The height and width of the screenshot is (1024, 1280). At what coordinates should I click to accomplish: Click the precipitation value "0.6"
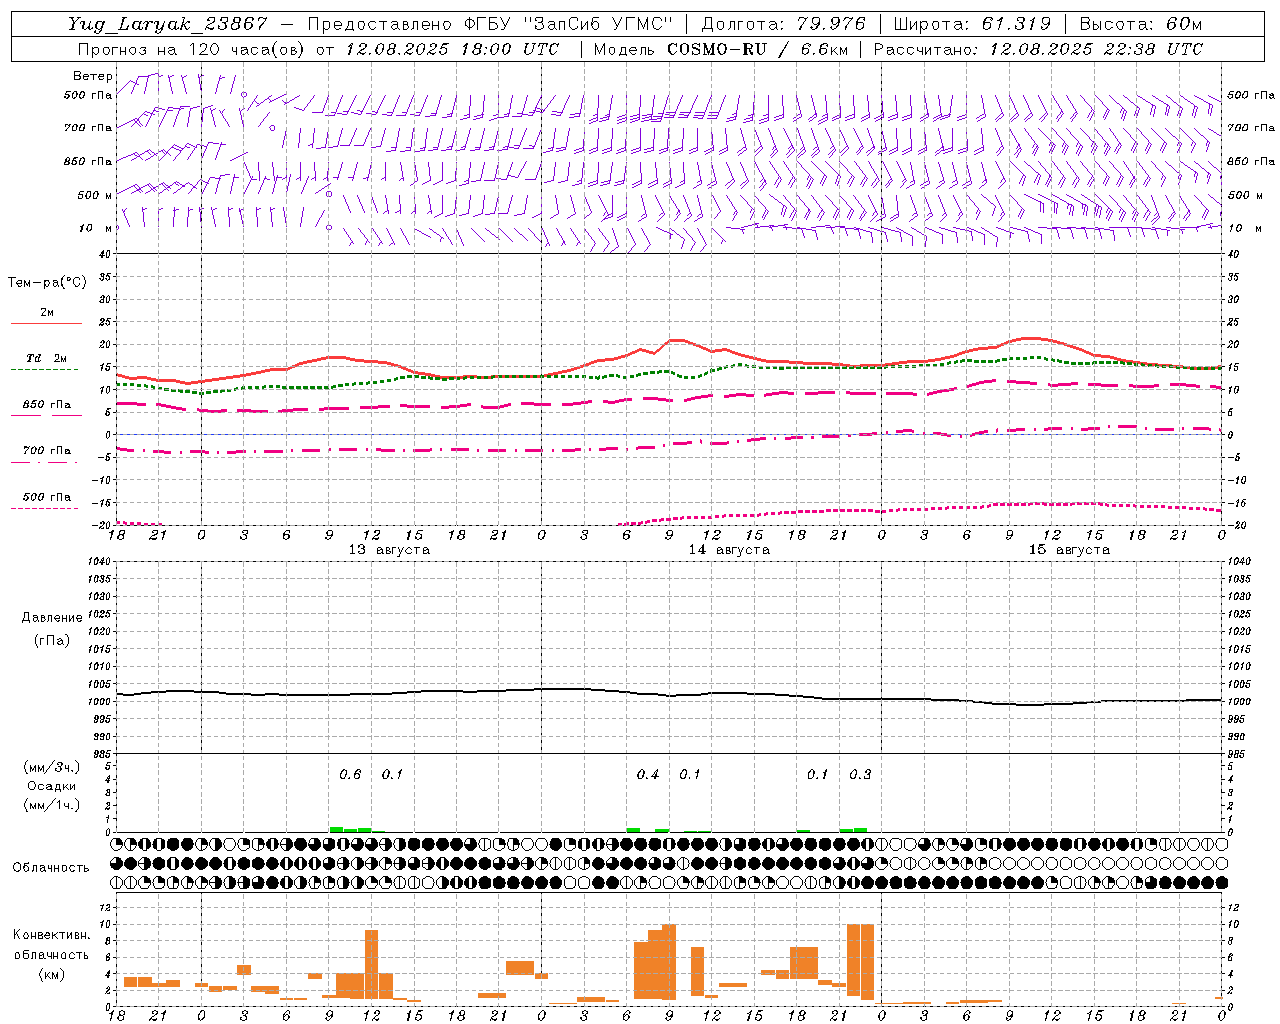point(350,774)
